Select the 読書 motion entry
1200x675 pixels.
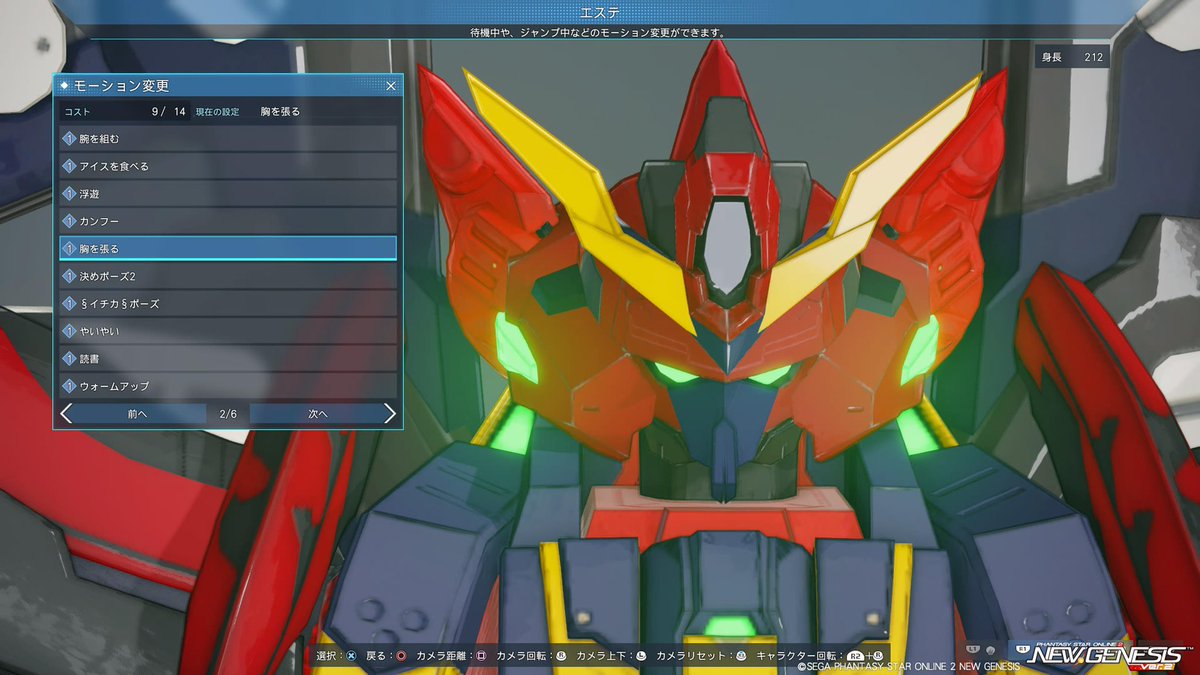click(228, 358)
